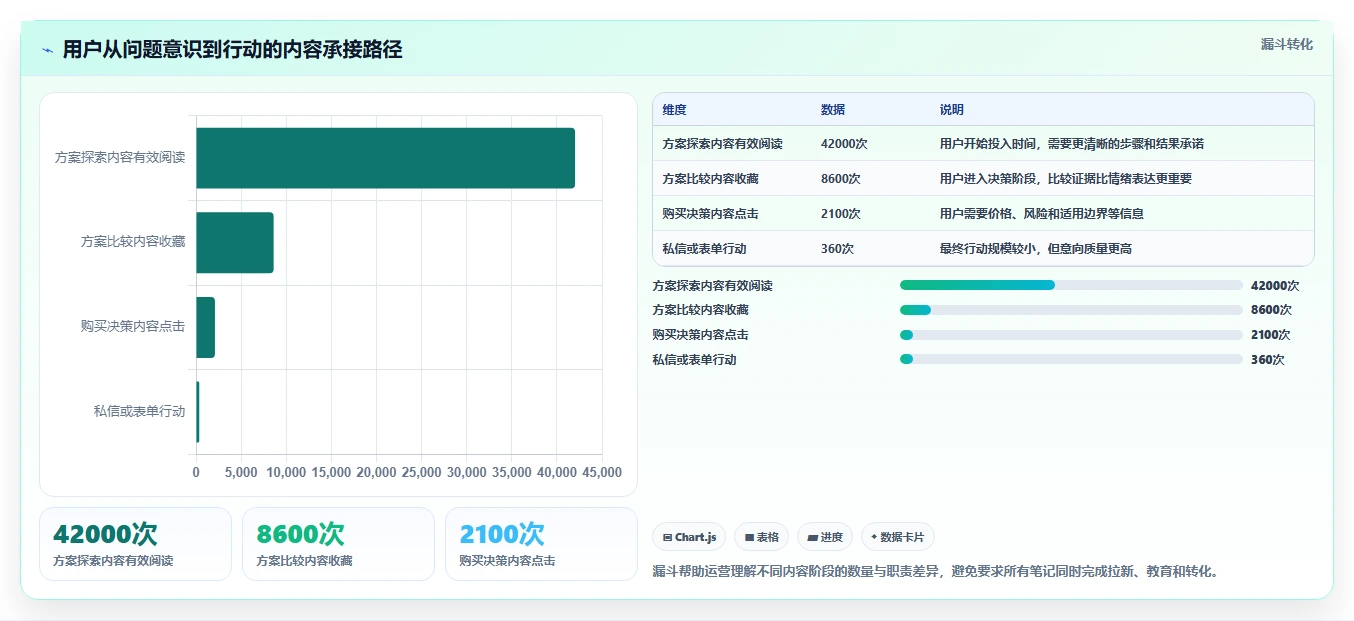Click table data cell 360次
Viewport: 1354px width, 621px height.
[x=837, y=249]
